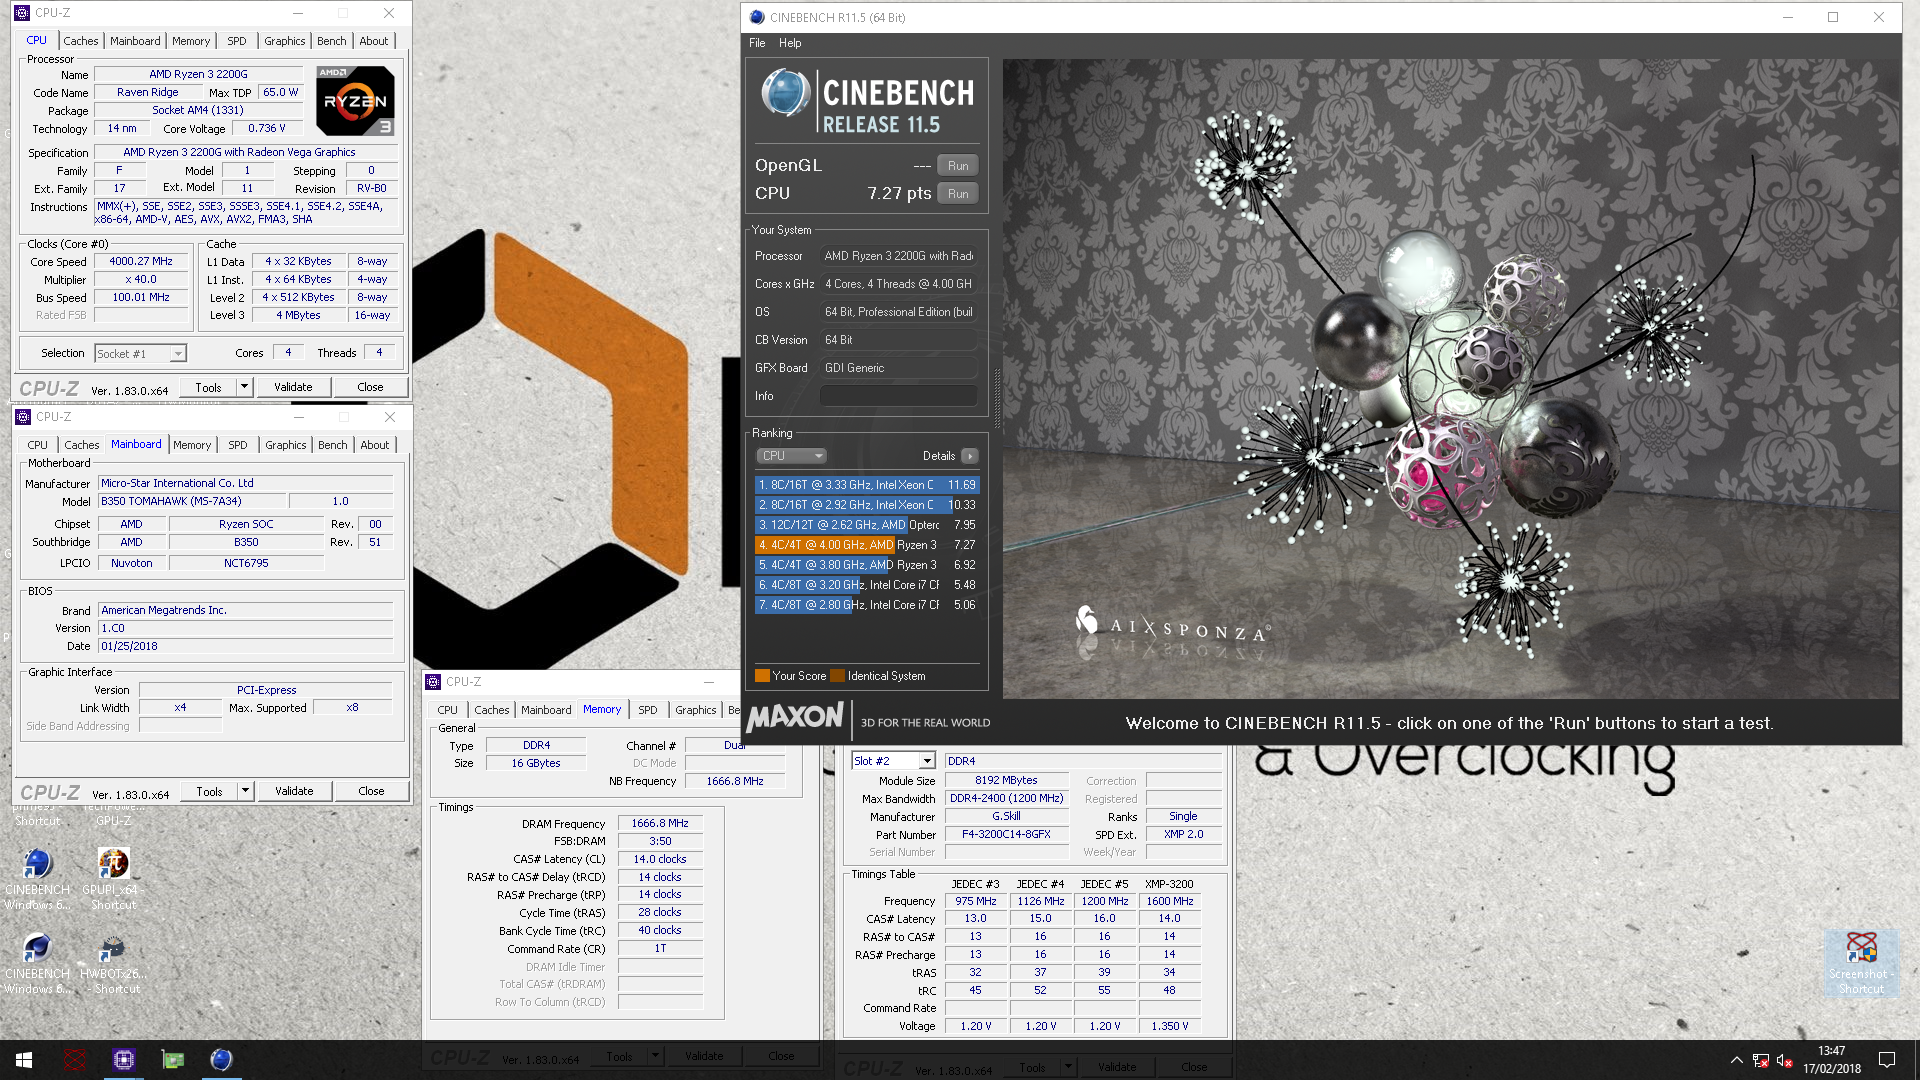
Task: Open the CINEBENCH title bar icon menu
Action: [x=757, y=17]
